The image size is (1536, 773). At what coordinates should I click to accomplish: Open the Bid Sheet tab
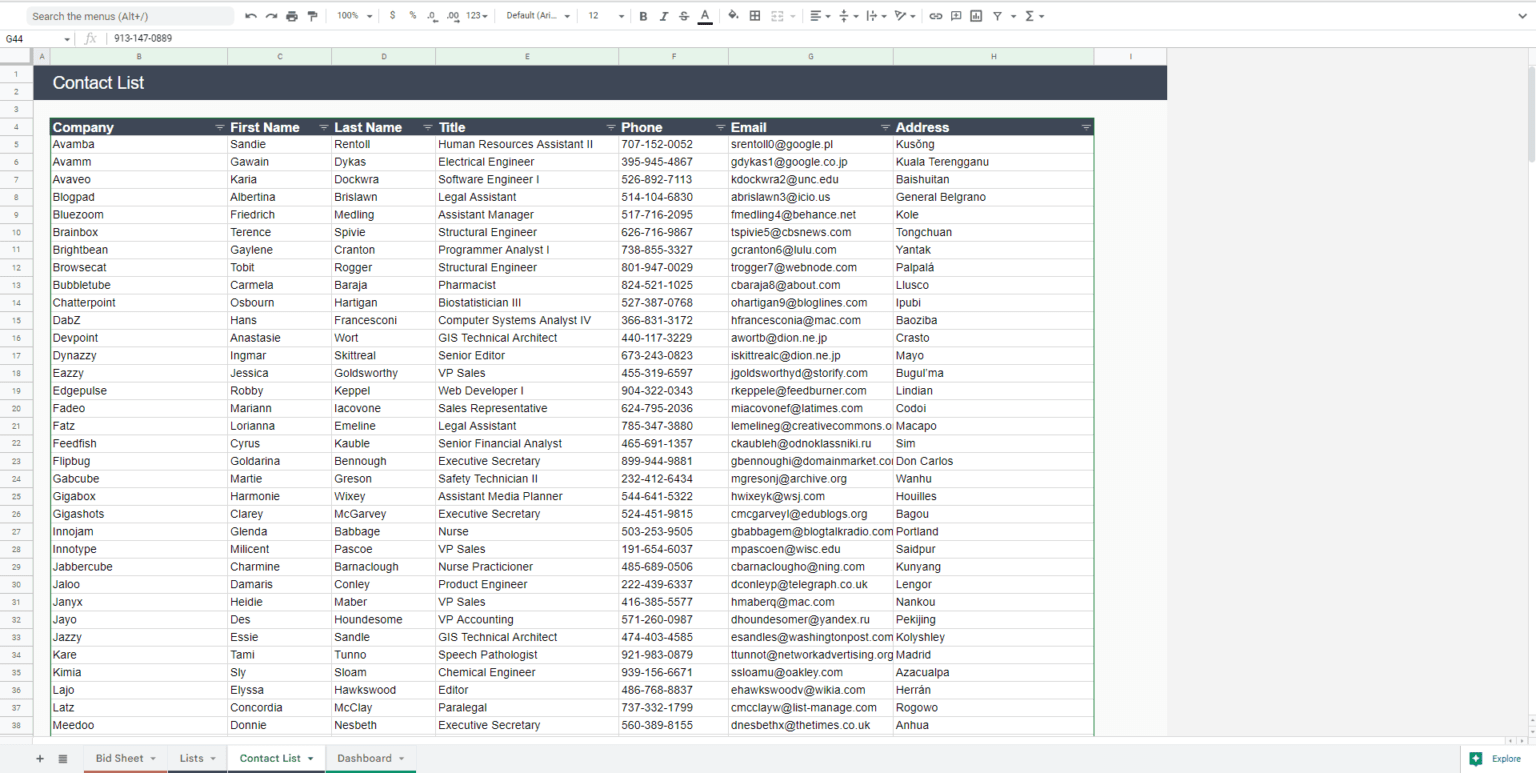118,758
